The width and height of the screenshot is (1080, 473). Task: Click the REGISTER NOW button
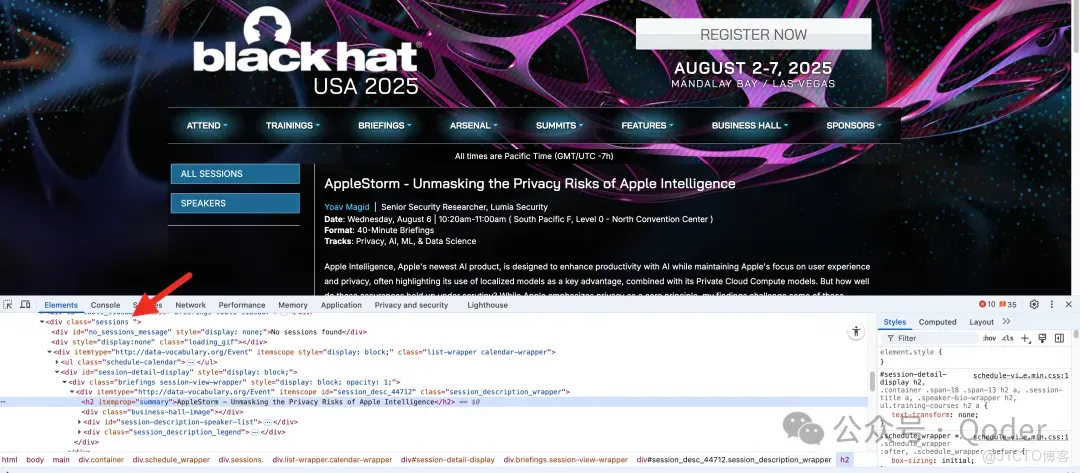(x=754, y=34)
